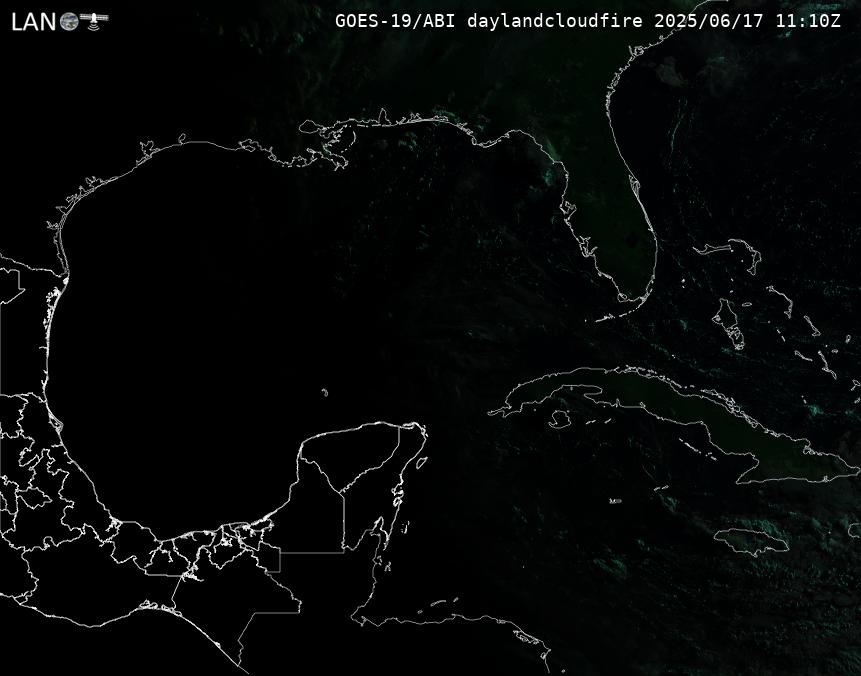Click the satellite icon in the logo

(94, 20)
